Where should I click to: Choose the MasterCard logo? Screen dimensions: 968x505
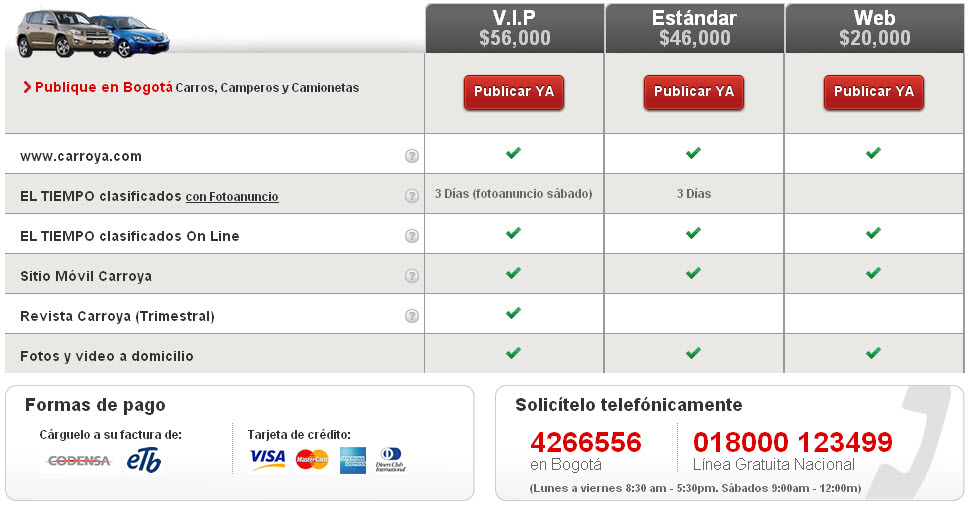pyautogui.click(x=312, y=459)
